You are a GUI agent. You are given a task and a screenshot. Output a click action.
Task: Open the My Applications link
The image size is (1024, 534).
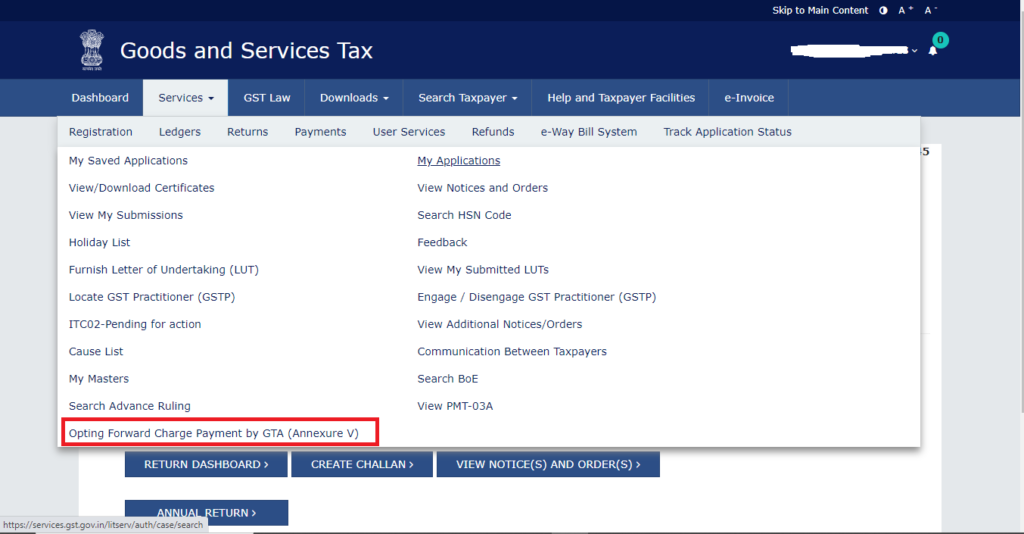pos(458,161)
